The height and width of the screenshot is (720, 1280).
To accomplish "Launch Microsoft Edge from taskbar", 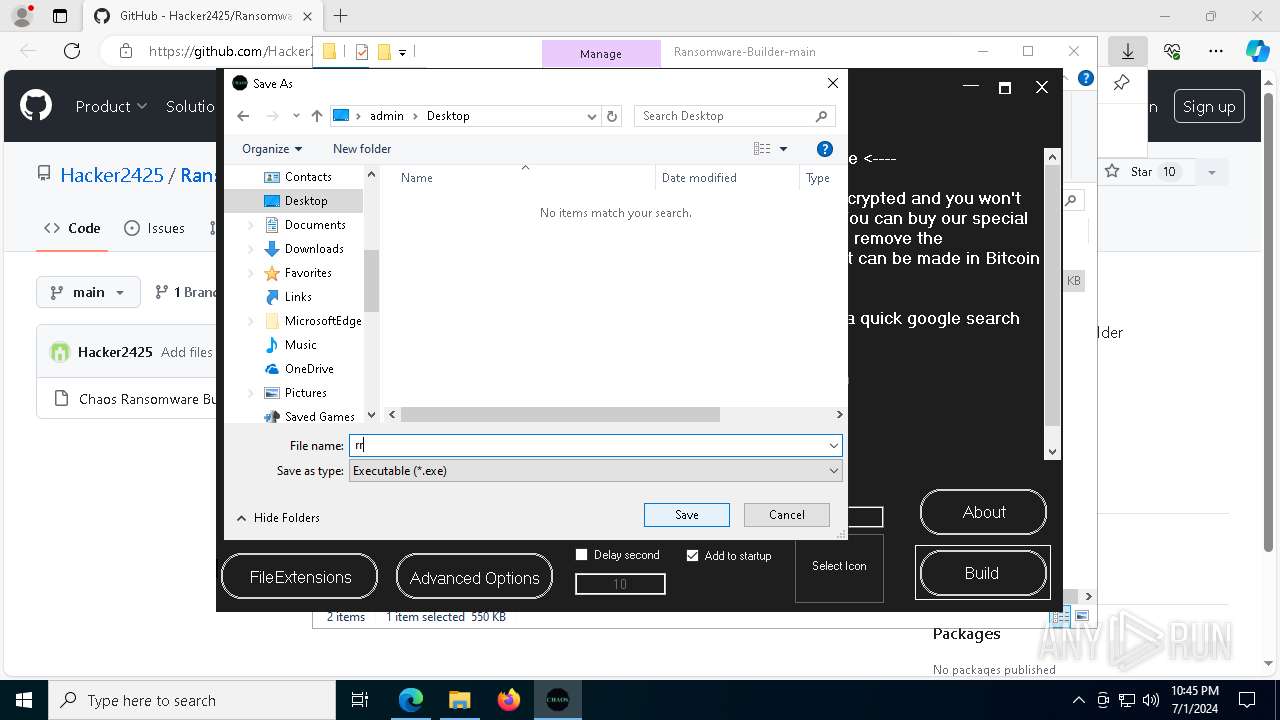I will [411, 700].
